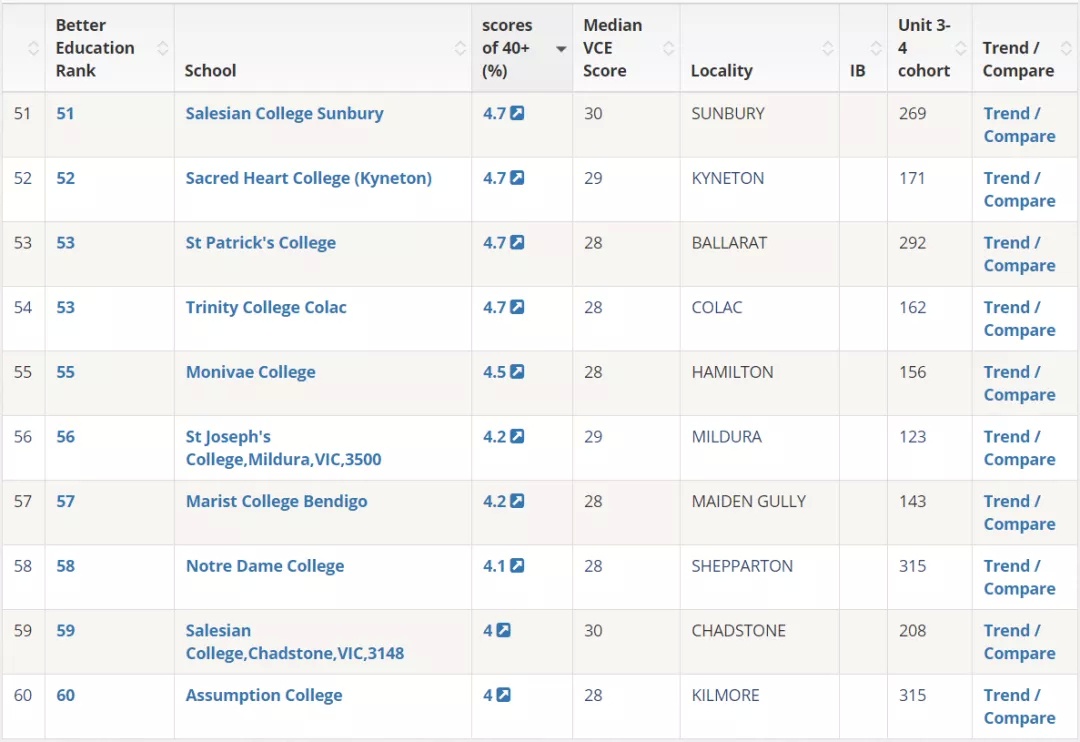Click the external link icon in the St Joseph's College Mildura row
1080x742 pixels.
517,437
